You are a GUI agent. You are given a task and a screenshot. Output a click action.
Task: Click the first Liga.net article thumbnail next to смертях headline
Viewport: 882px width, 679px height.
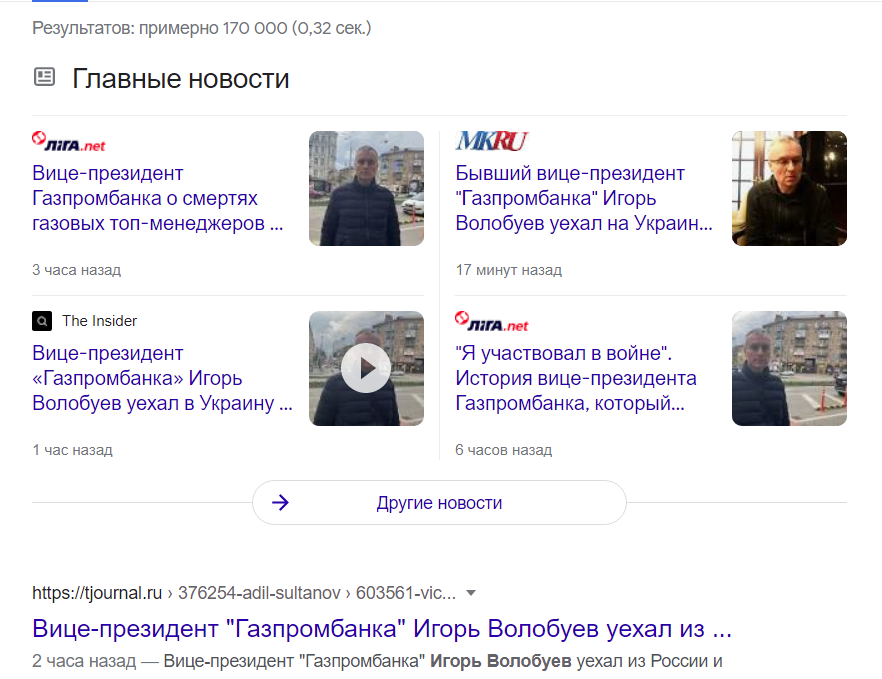366,188
